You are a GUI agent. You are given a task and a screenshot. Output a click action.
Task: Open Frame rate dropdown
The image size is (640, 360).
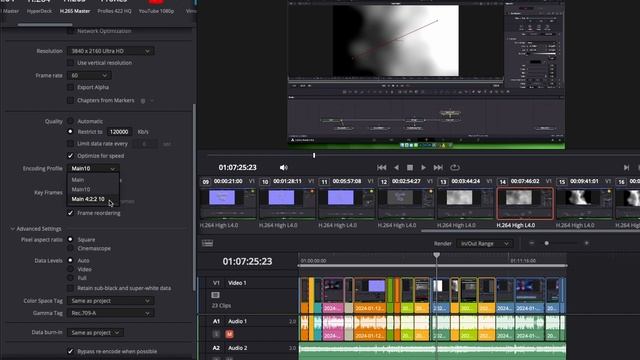click(x=89, y=76)
